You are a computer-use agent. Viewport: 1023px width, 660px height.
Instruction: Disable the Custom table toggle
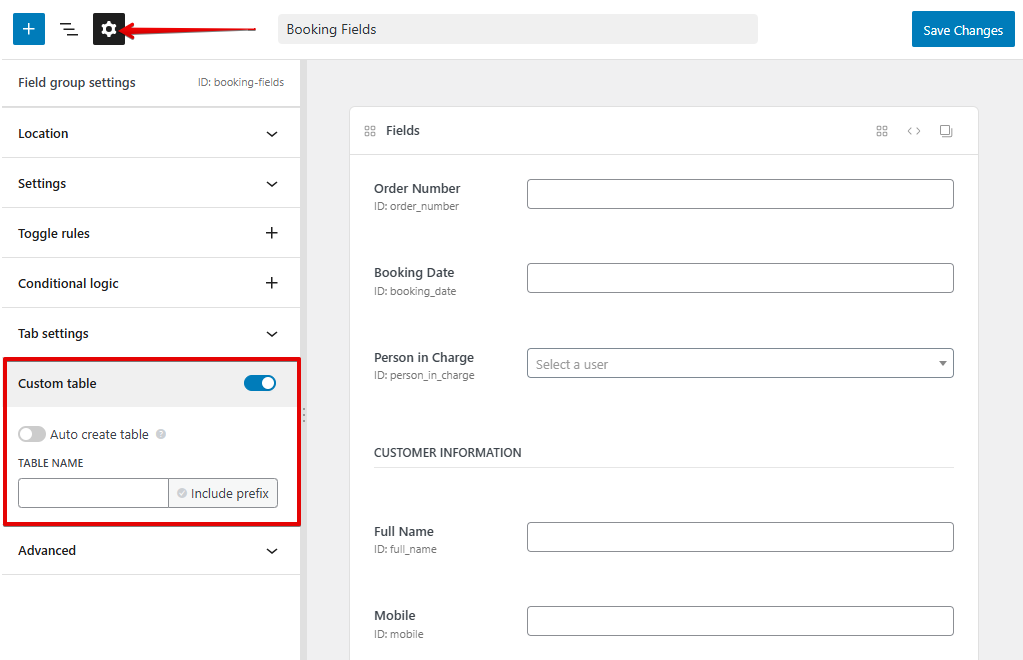click(259, 383)
